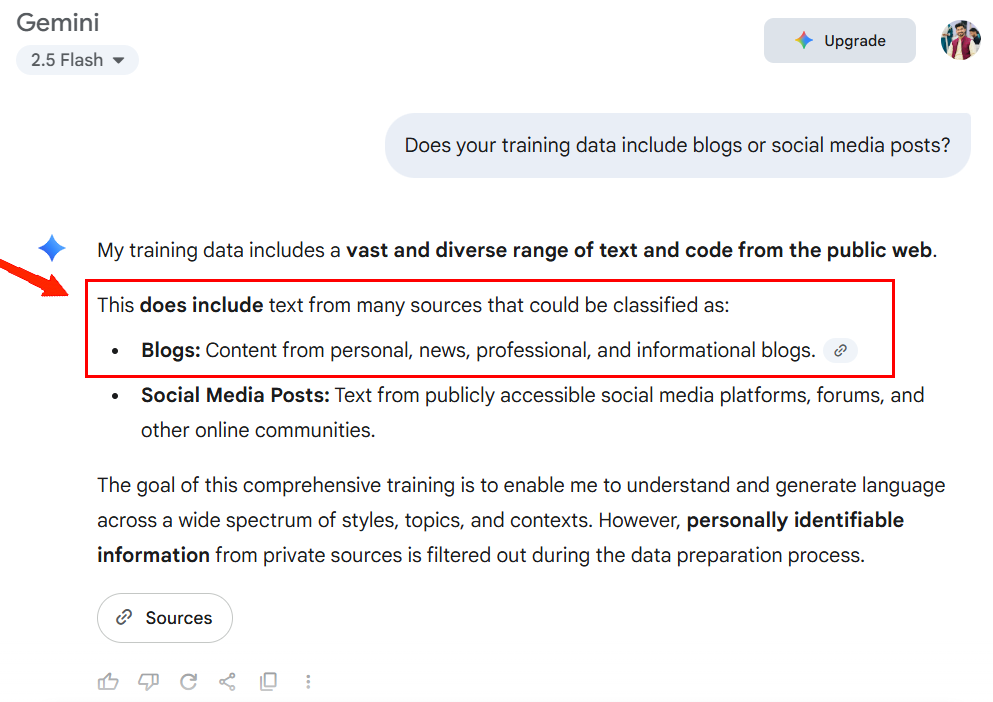Open the Sources panel
This screenshot has width=993, height=702.
[x=164, y=618]
